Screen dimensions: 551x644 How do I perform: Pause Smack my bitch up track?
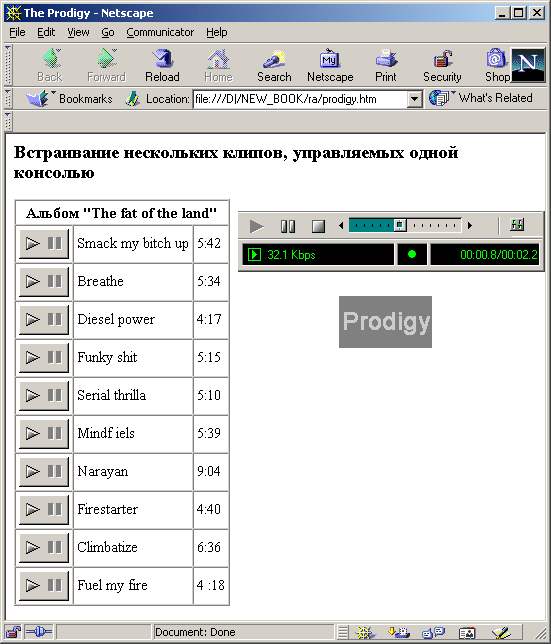pos(55,243)
